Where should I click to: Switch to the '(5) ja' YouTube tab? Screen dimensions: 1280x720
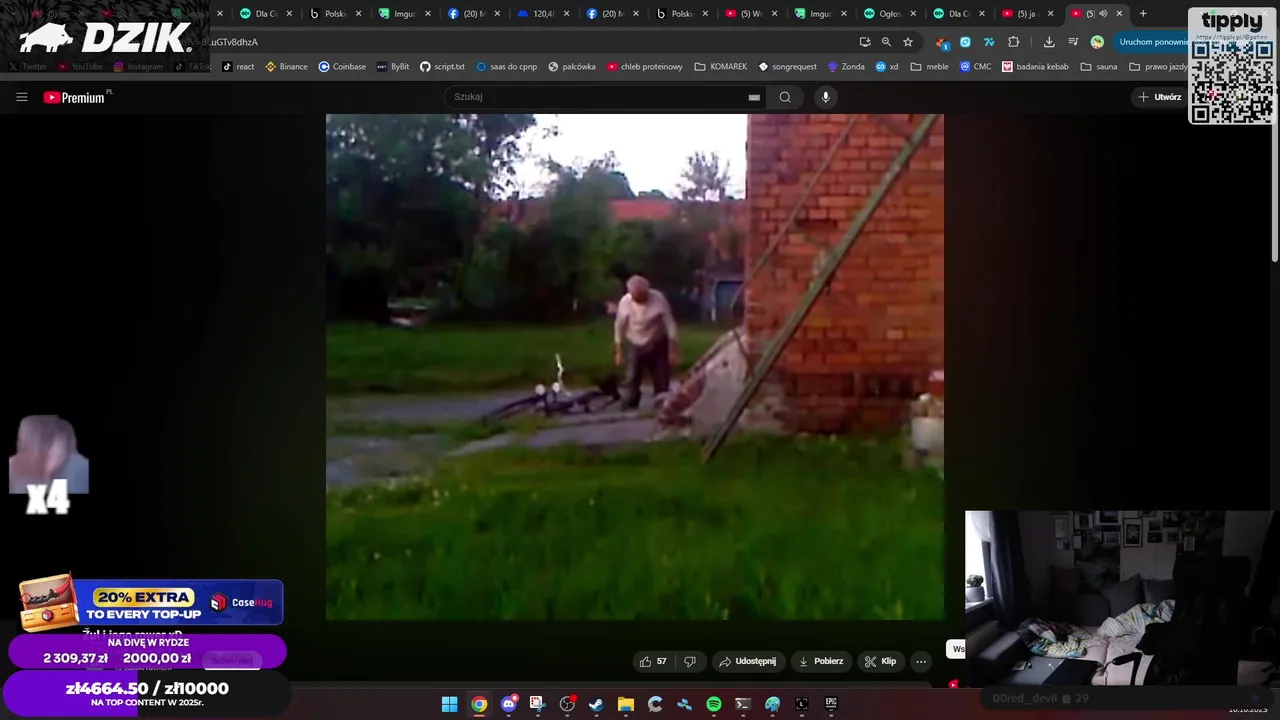(1028, 14)
